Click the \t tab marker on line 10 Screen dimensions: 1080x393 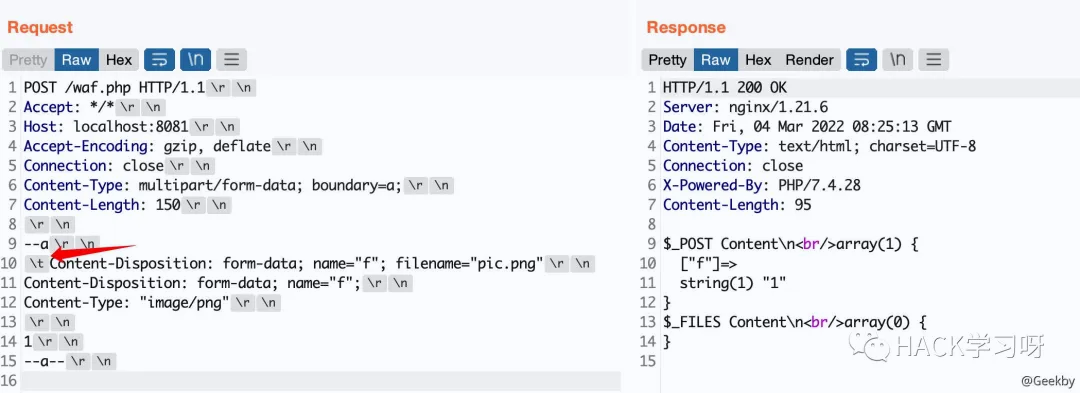coord(36,264)
